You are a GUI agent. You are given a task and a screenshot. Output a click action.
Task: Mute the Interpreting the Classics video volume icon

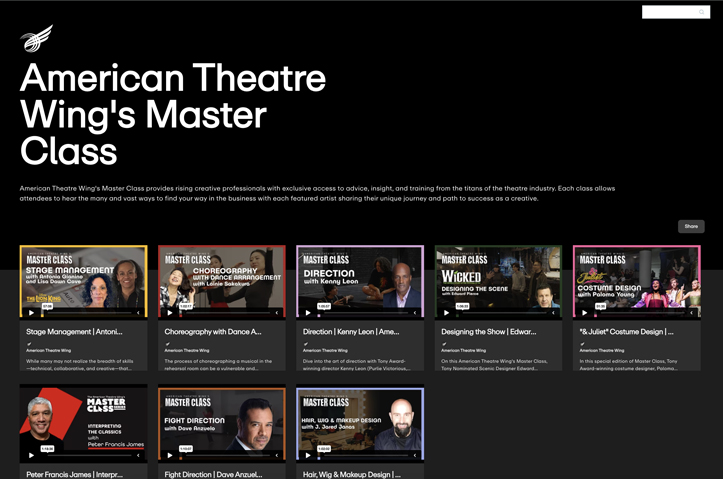138,455
